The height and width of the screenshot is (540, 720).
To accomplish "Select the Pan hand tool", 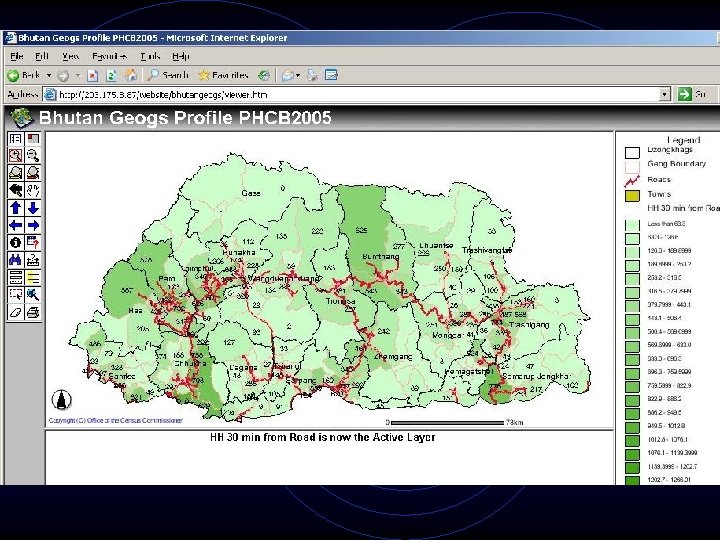I will [x=33, y=190].
